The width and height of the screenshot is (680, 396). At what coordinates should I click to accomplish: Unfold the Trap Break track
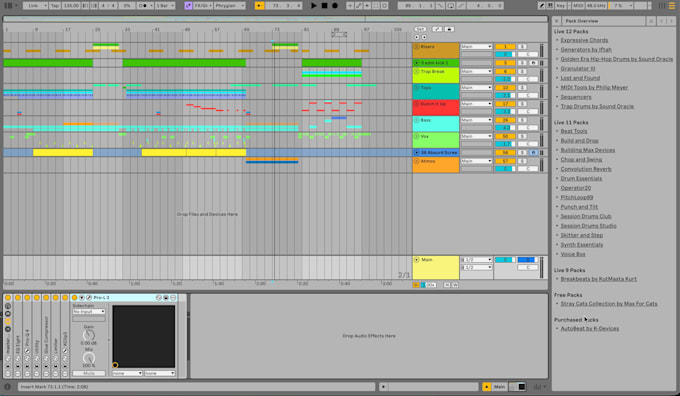(x=417, y=71)
